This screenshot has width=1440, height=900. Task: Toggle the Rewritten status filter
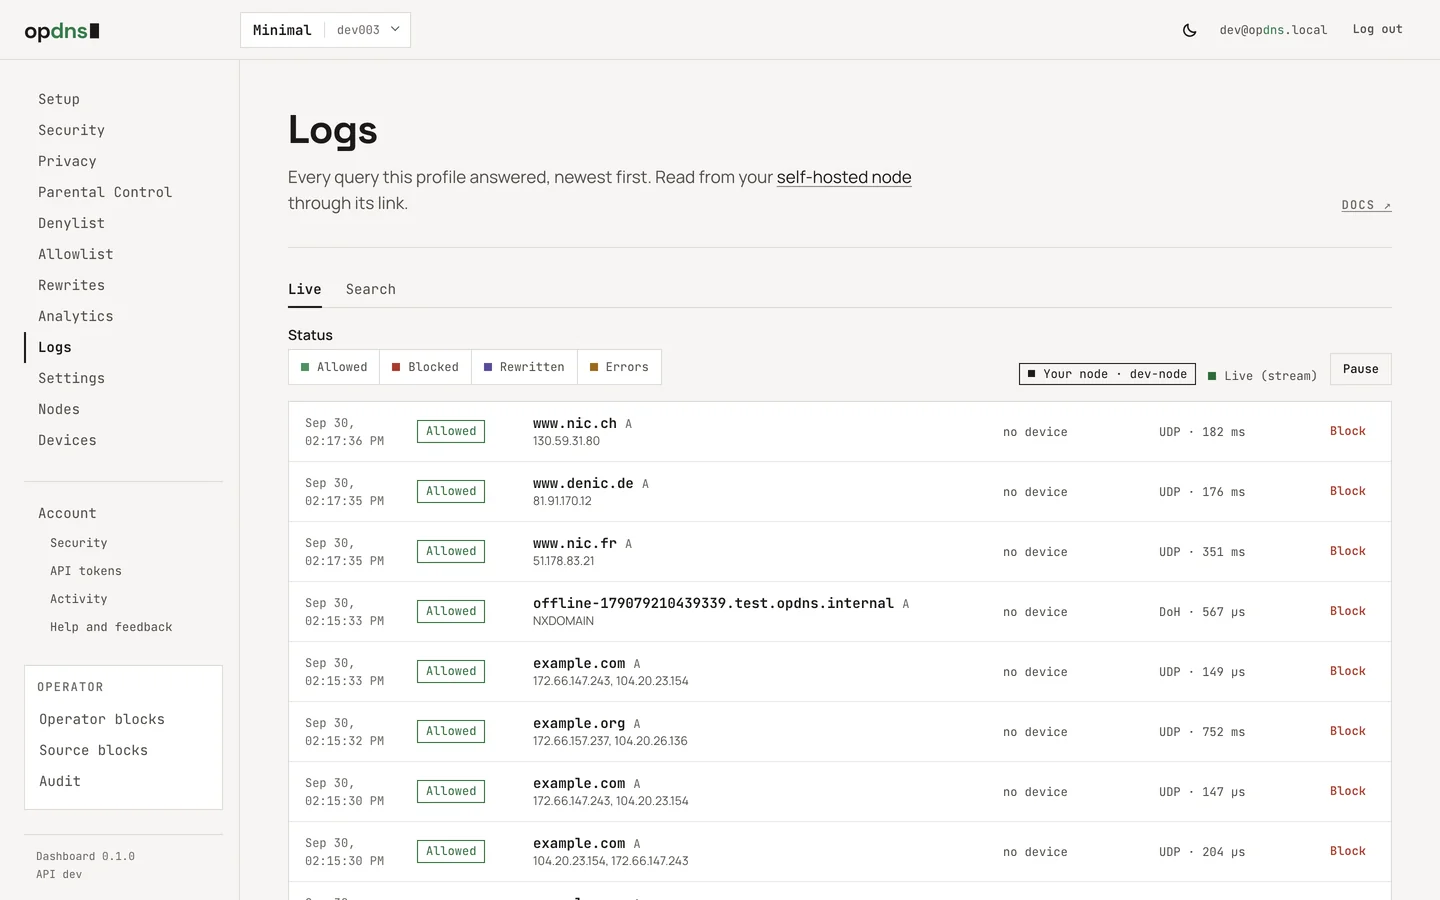pyautogui.click(x=524, y=367)
